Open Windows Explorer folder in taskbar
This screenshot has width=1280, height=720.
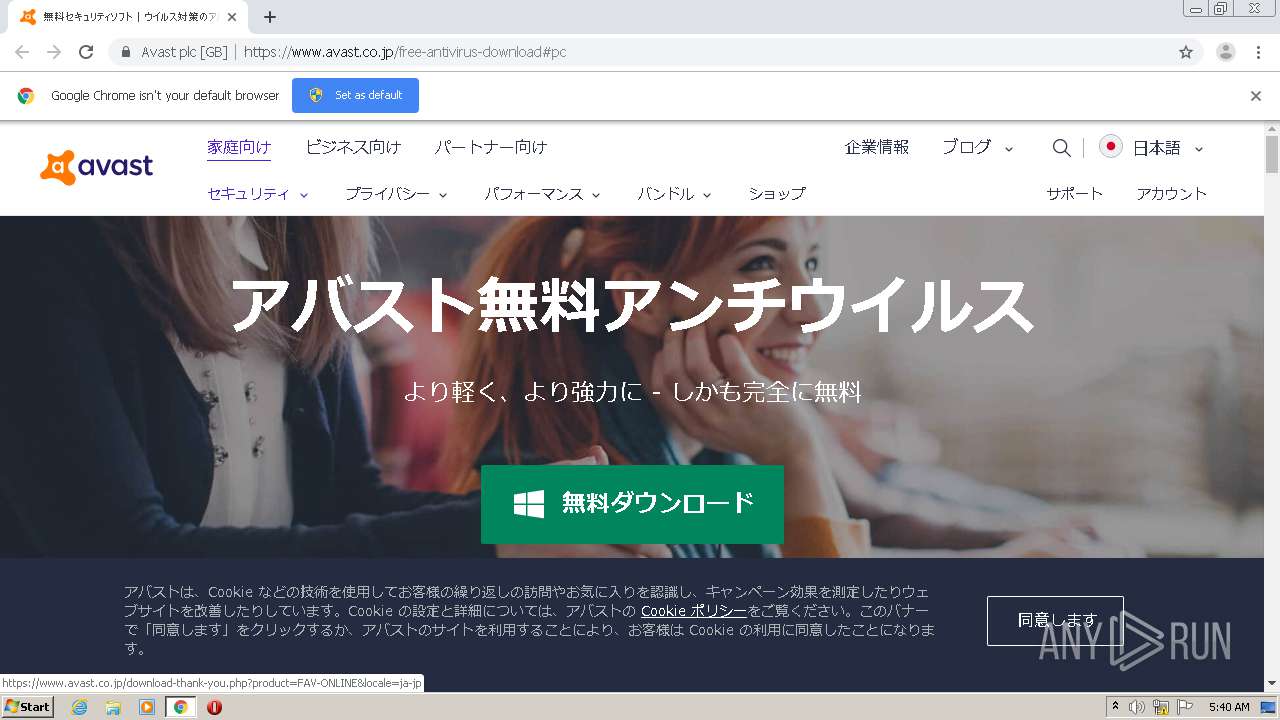[113, 707]
